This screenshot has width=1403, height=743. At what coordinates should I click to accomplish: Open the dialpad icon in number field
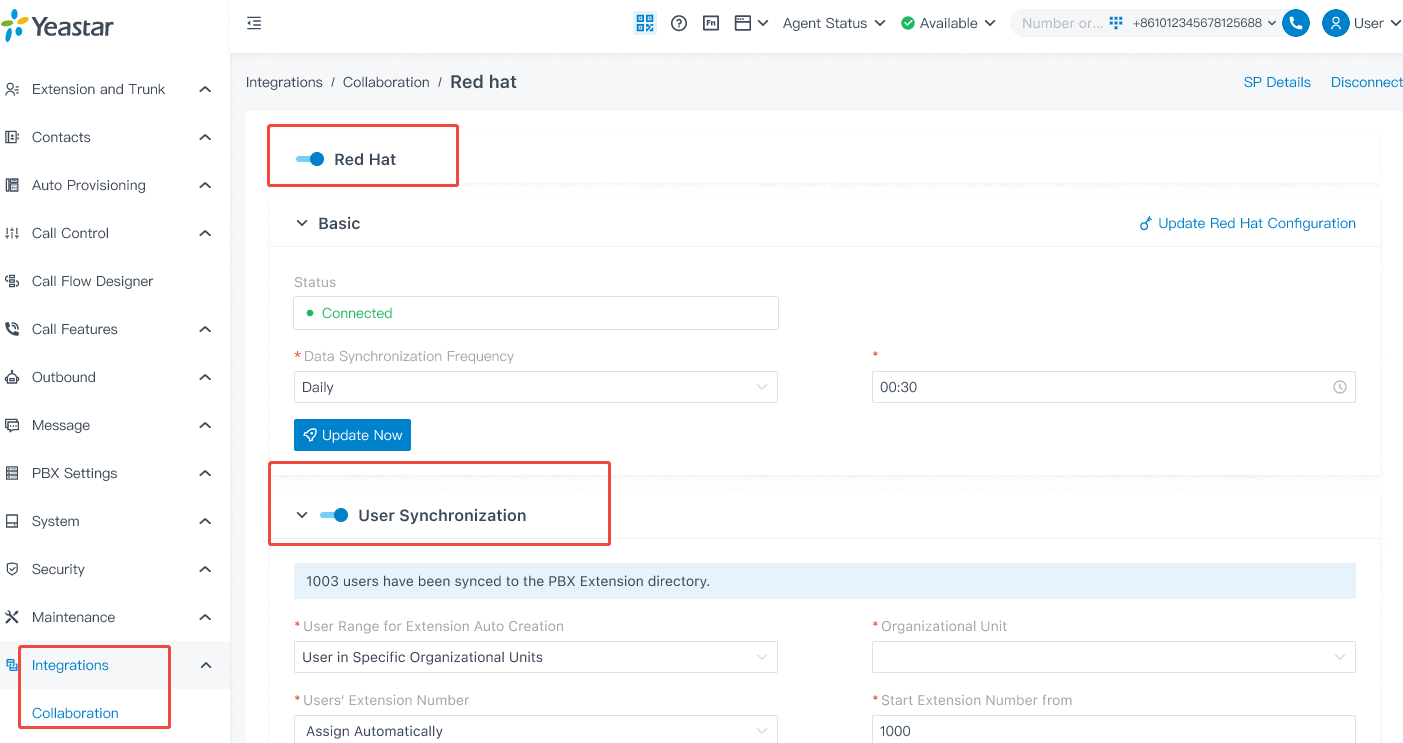click(x=1116, y=23)
